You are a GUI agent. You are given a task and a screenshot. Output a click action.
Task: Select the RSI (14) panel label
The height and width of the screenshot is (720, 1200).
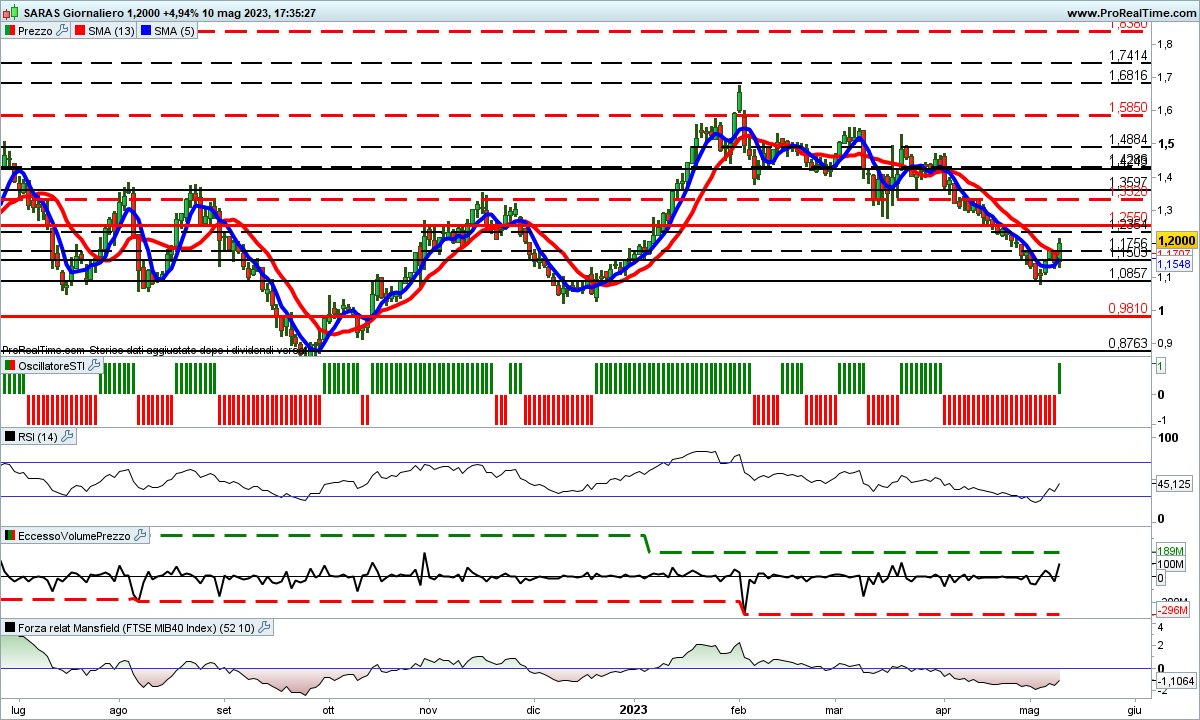point(39,437)
